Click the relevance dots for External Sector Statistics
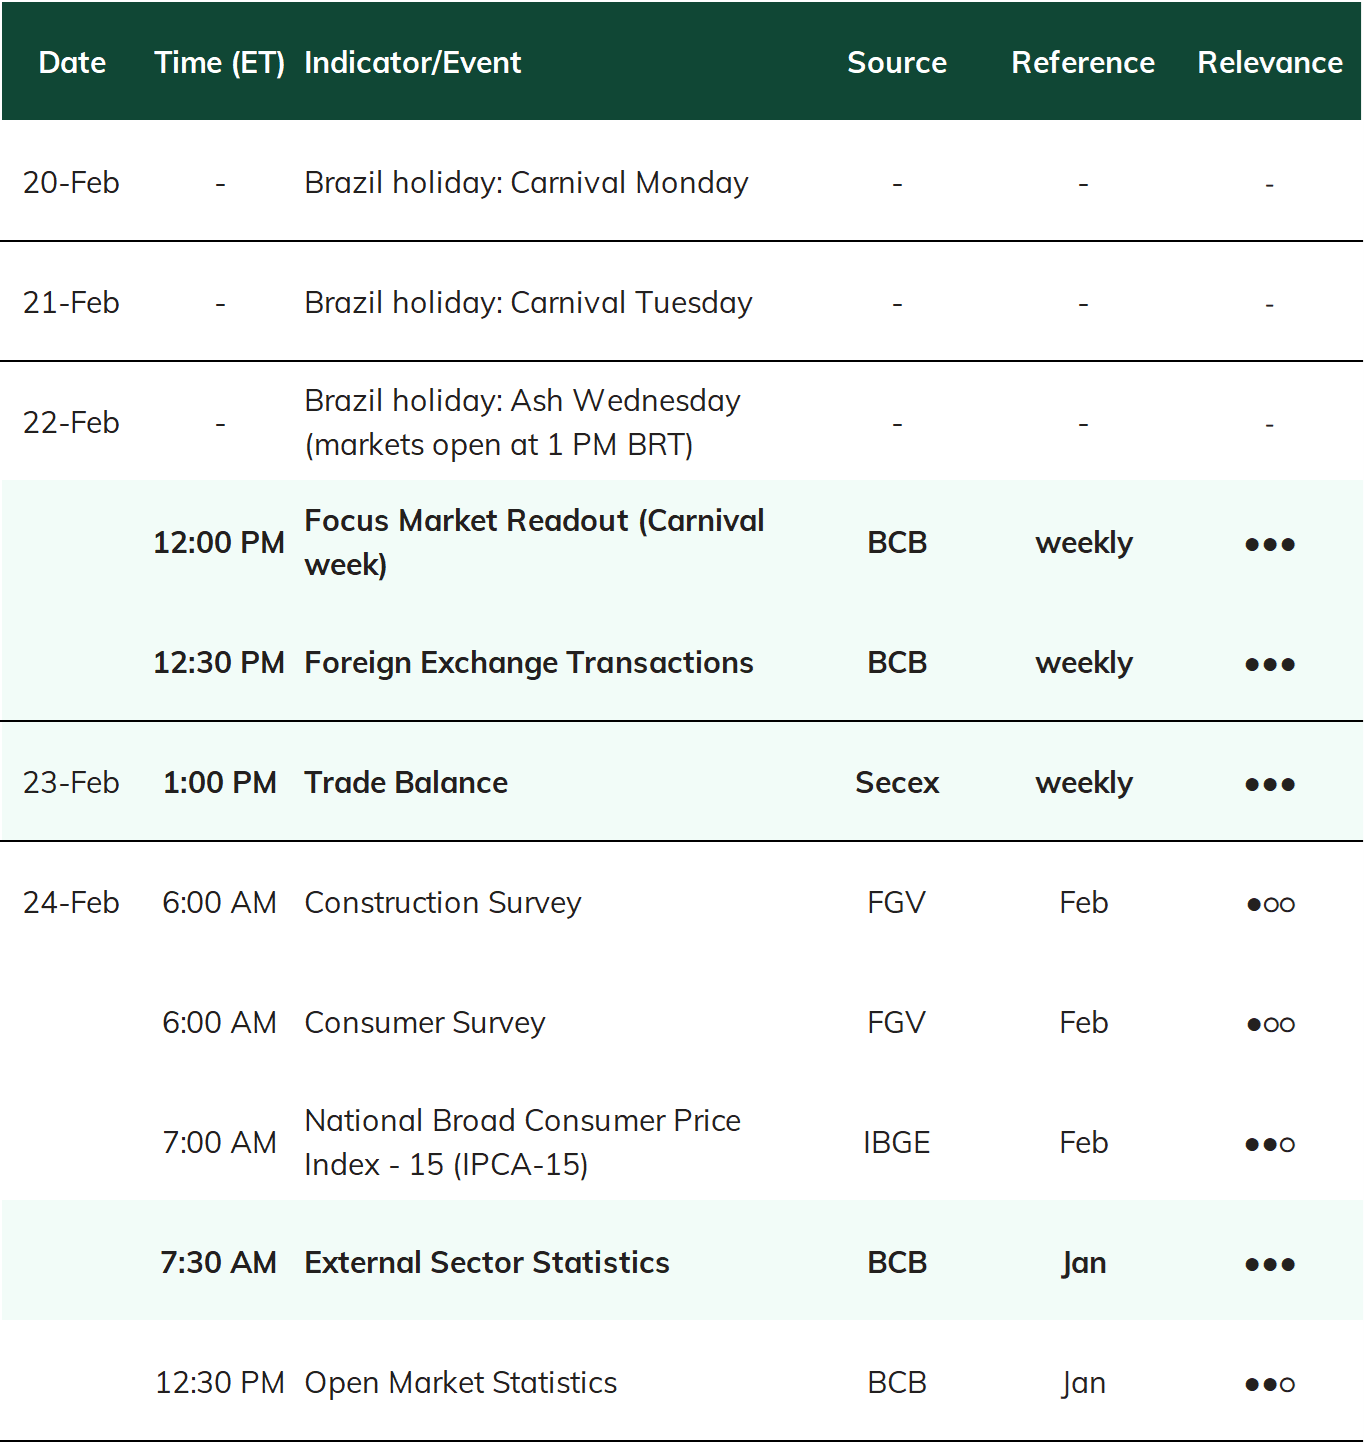This screenshot has width=1364, height=1444. (x=1270, y=1265)
